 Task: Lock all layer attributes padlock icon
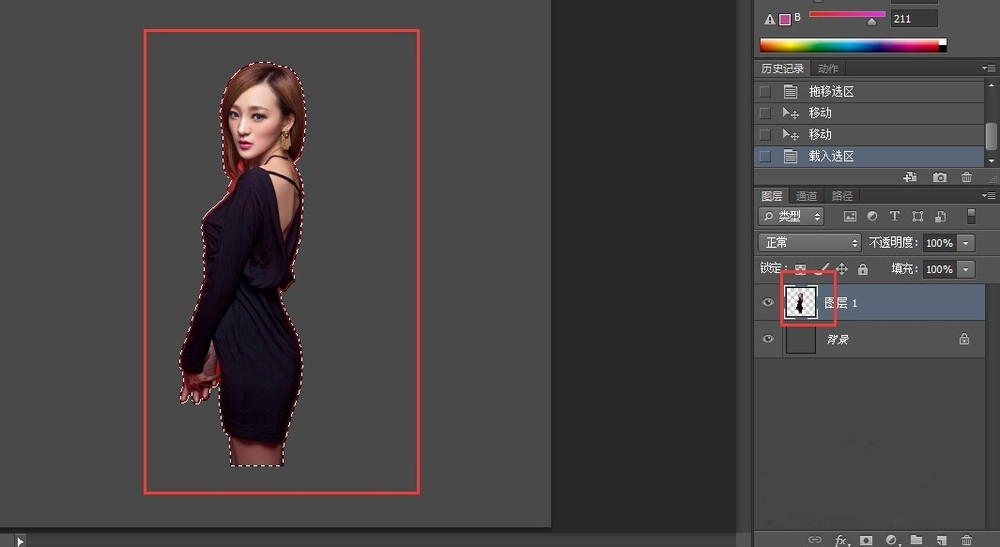coord(863,269)
